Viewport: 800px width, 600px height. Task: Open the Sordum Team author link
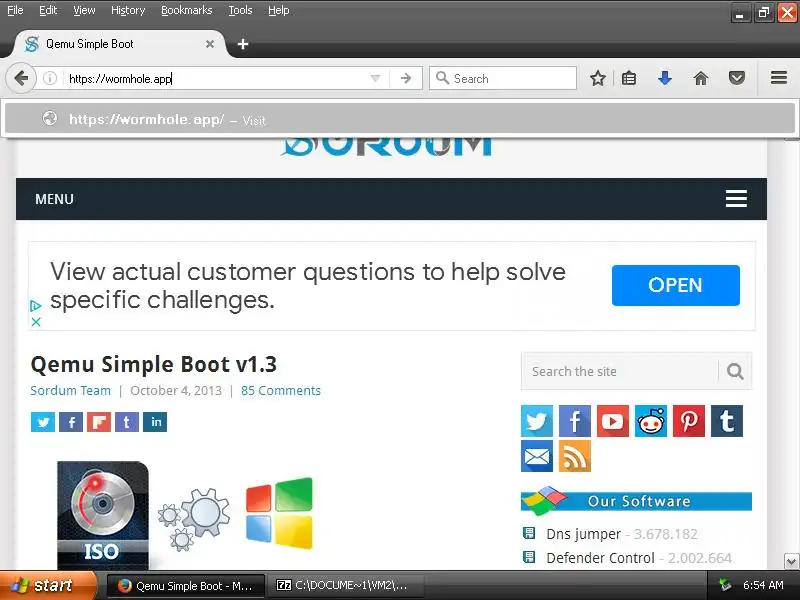pyautogui.click(x=70, y=390)
